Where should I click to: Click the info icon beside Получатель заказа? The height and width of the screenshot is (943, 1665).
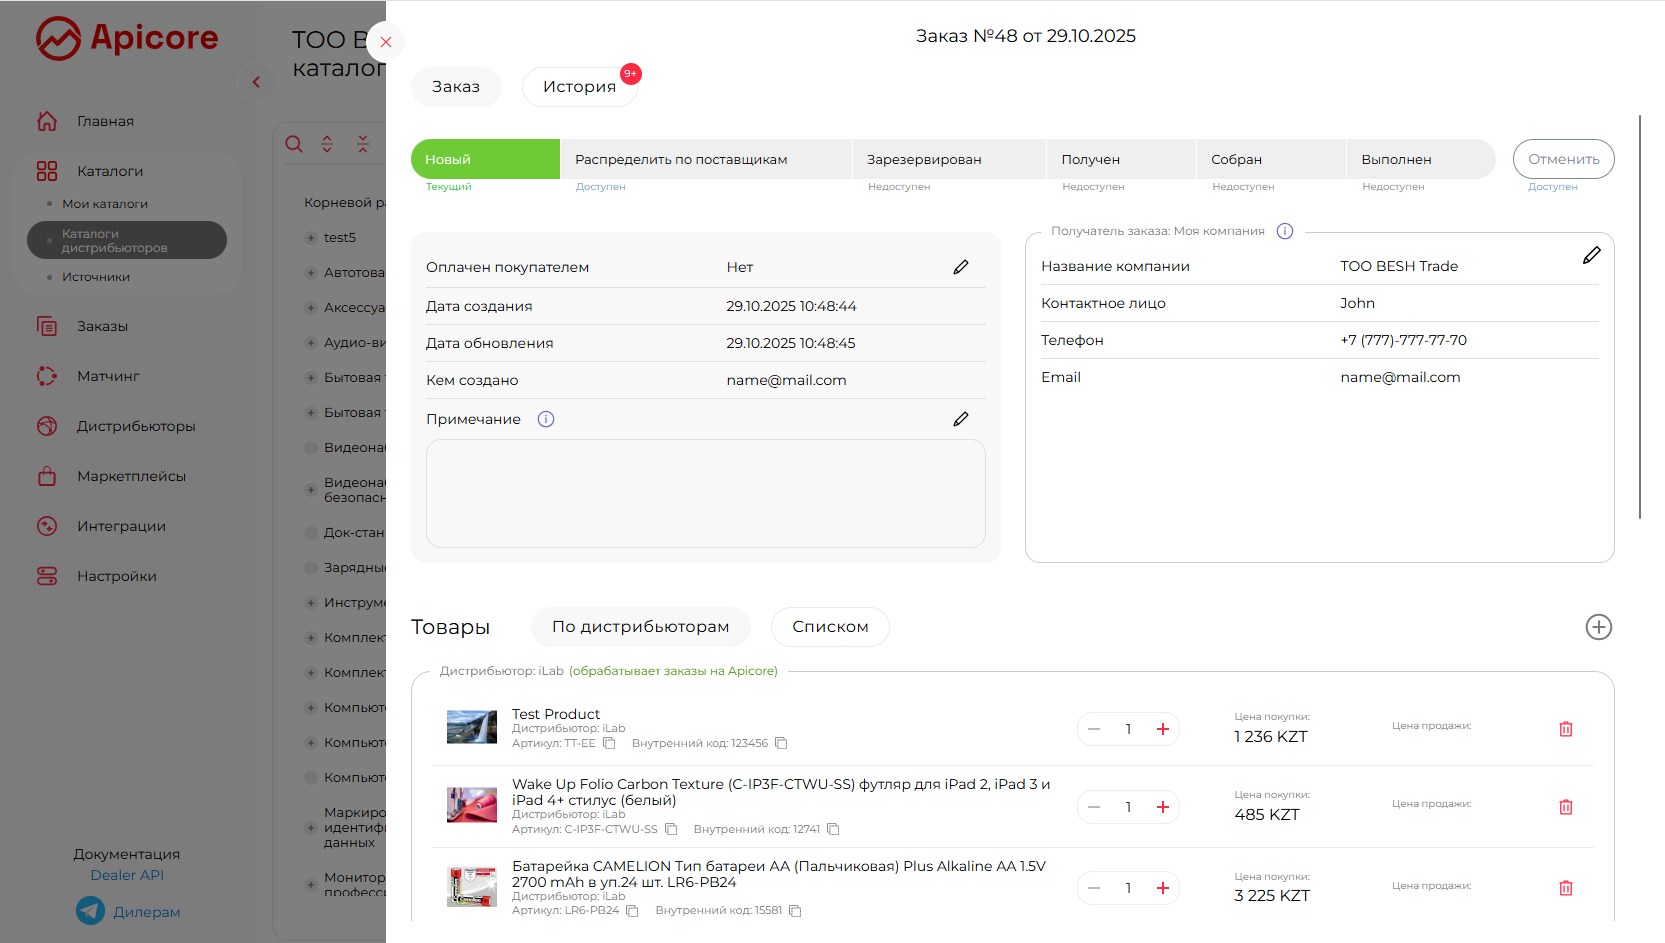tap(1285, 231)
